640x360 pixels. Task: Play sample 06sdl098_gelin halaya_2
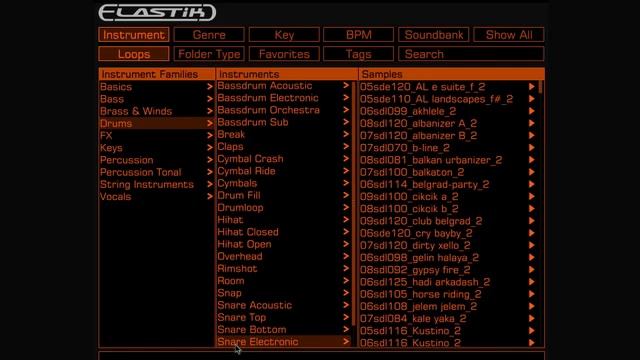point(531,258)
